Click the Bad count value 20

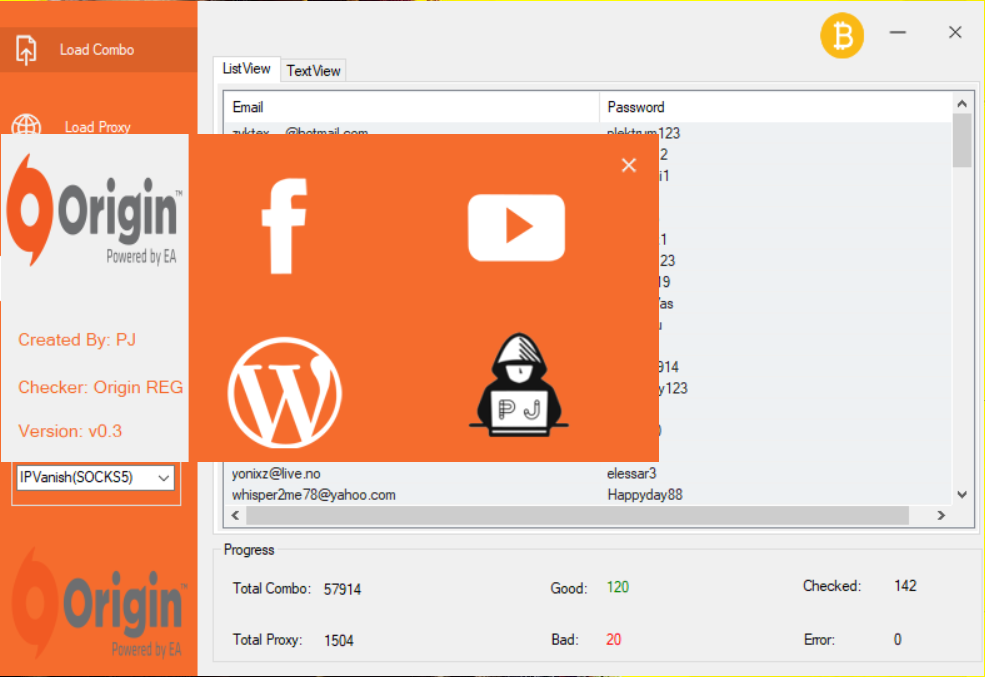coord(613,639)
